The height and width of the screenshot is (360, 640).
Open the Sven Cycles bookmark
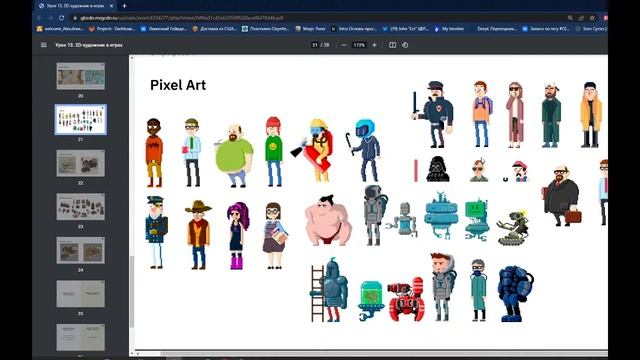click(591, 29)
